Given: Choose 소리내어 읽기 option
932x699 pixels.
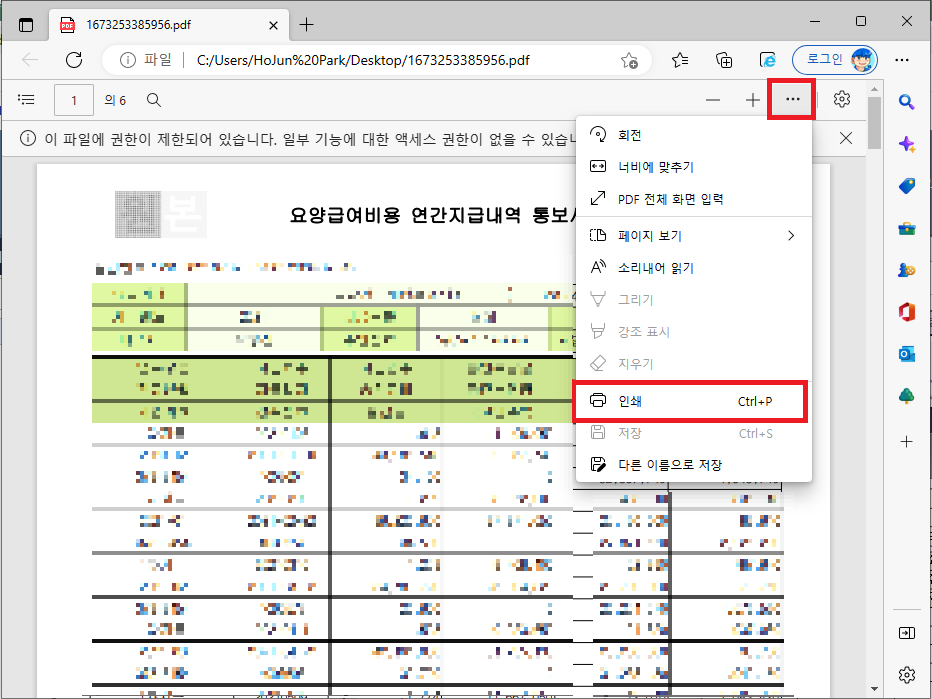Looking at the screenshot, I should (x=694, y=268).
